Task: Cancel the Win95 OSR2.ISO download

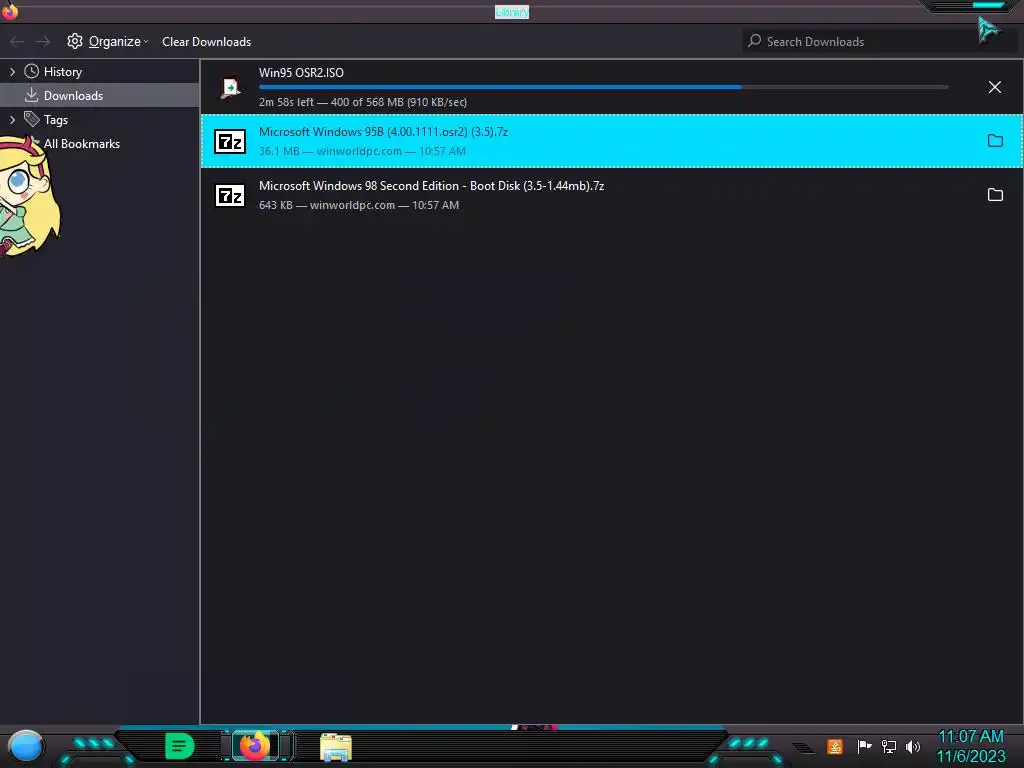Action: point(995,87)
